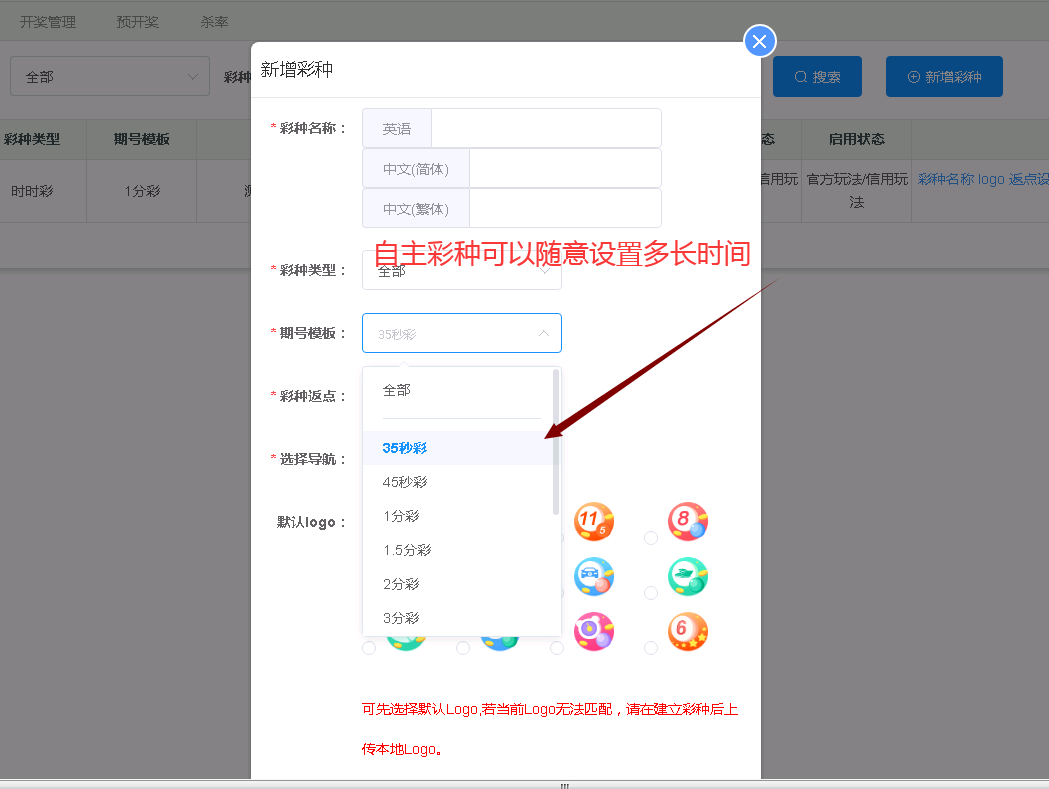Open the 期号模板 dropdown showing 35秒彩
The width and height of the screenshot is (1049, 789).
(461, 333)
